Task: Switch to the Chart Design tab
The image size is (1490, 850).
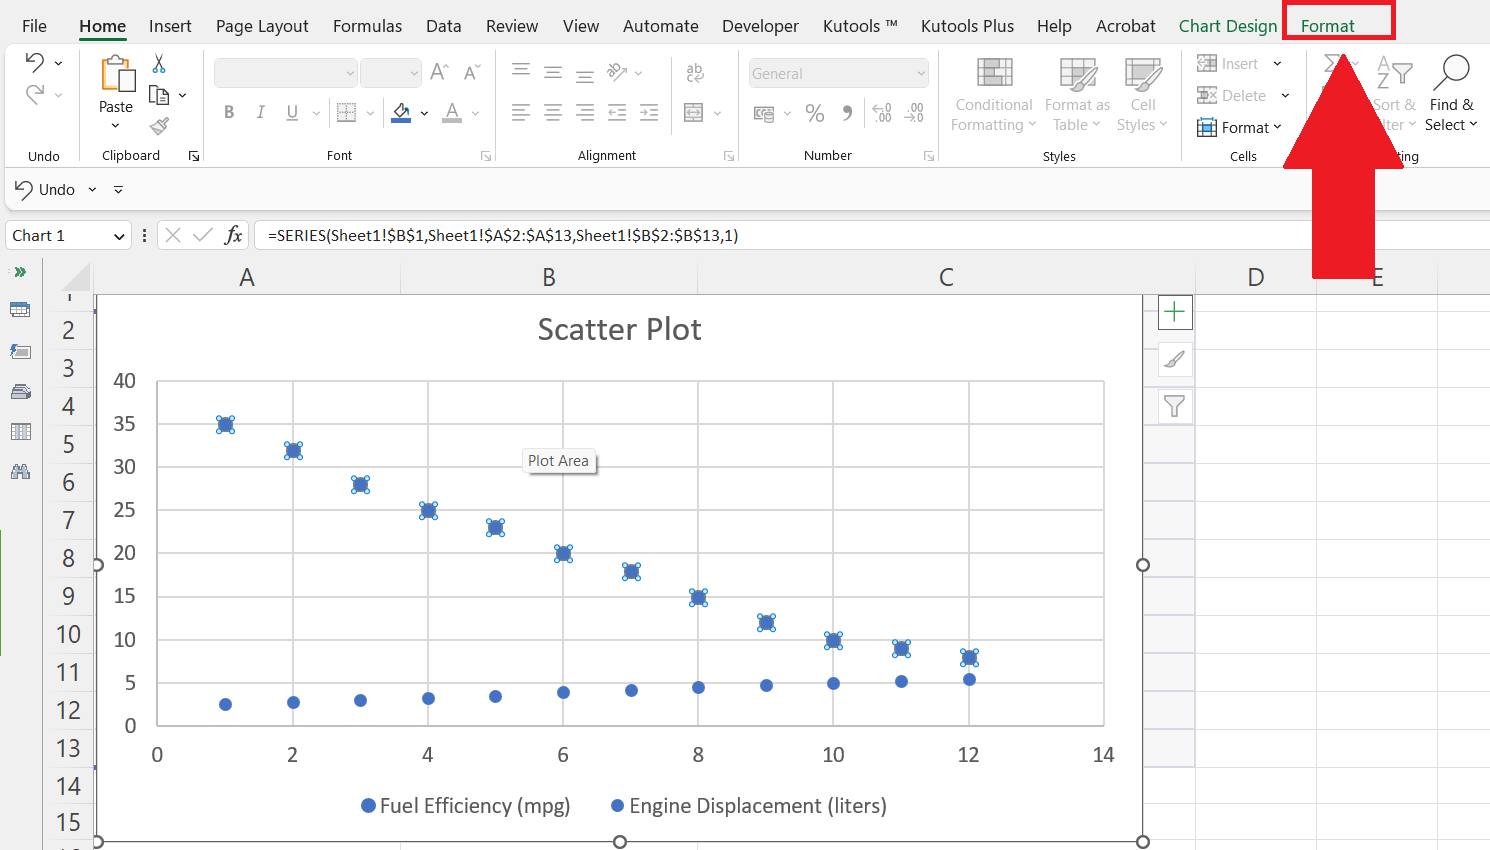Action: pyautogui.click(x=1227, y=25)
